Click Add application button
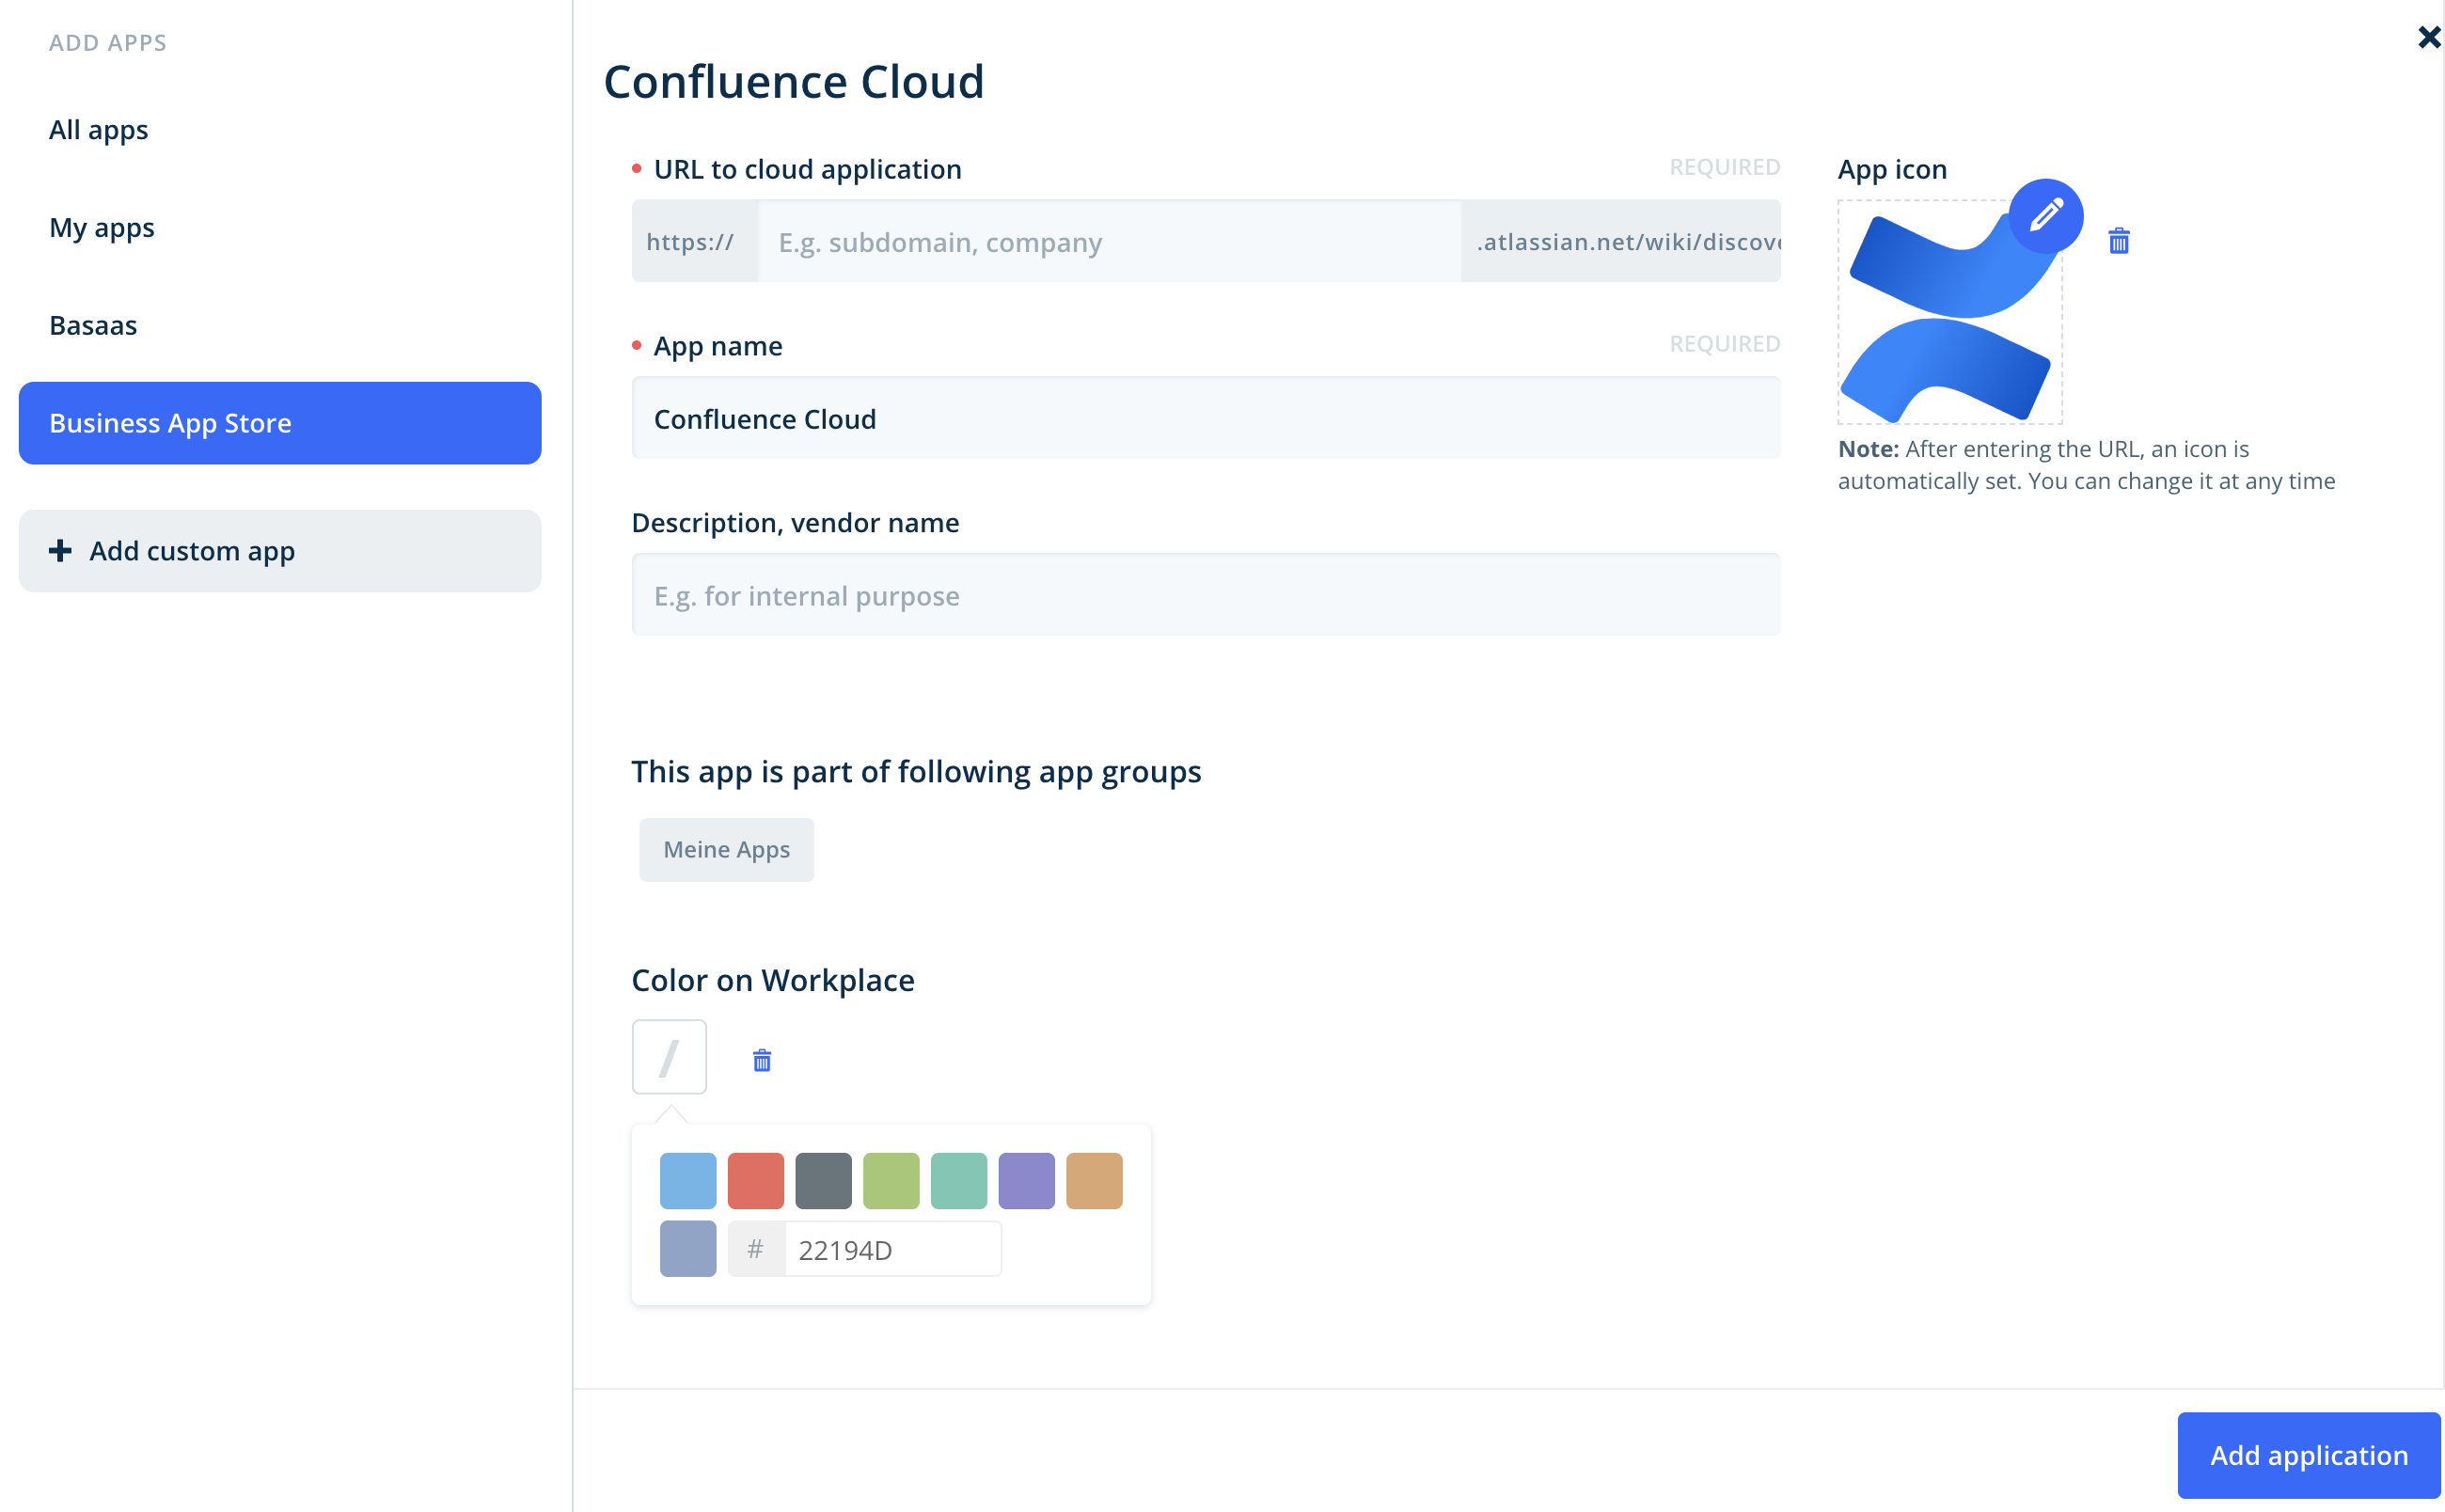Screen dimensions: 2445x1512 tap(2308, 1455)
